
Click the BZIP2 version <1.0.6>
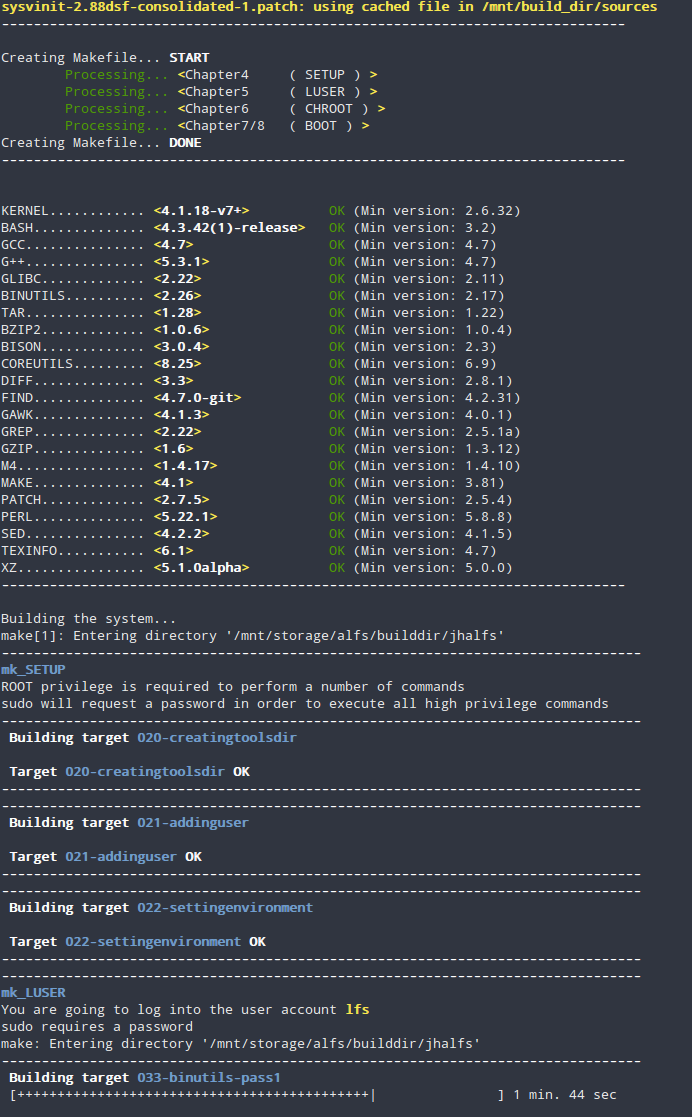click(x=182, y=330)
